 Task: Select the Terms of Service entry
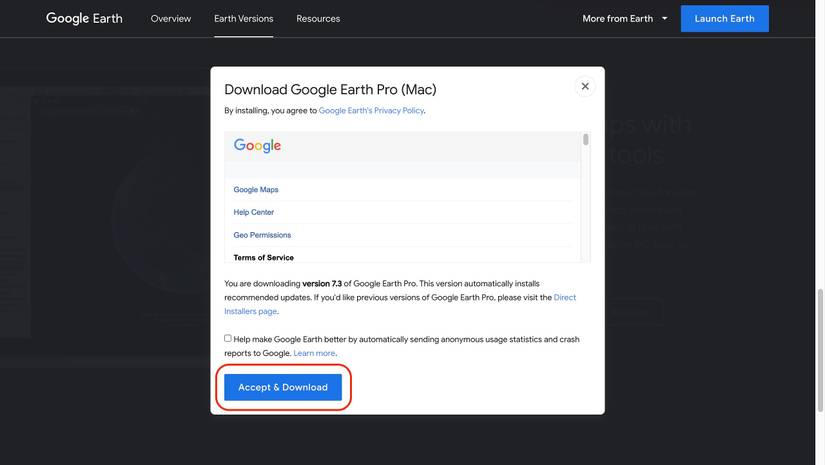[264, 257]
